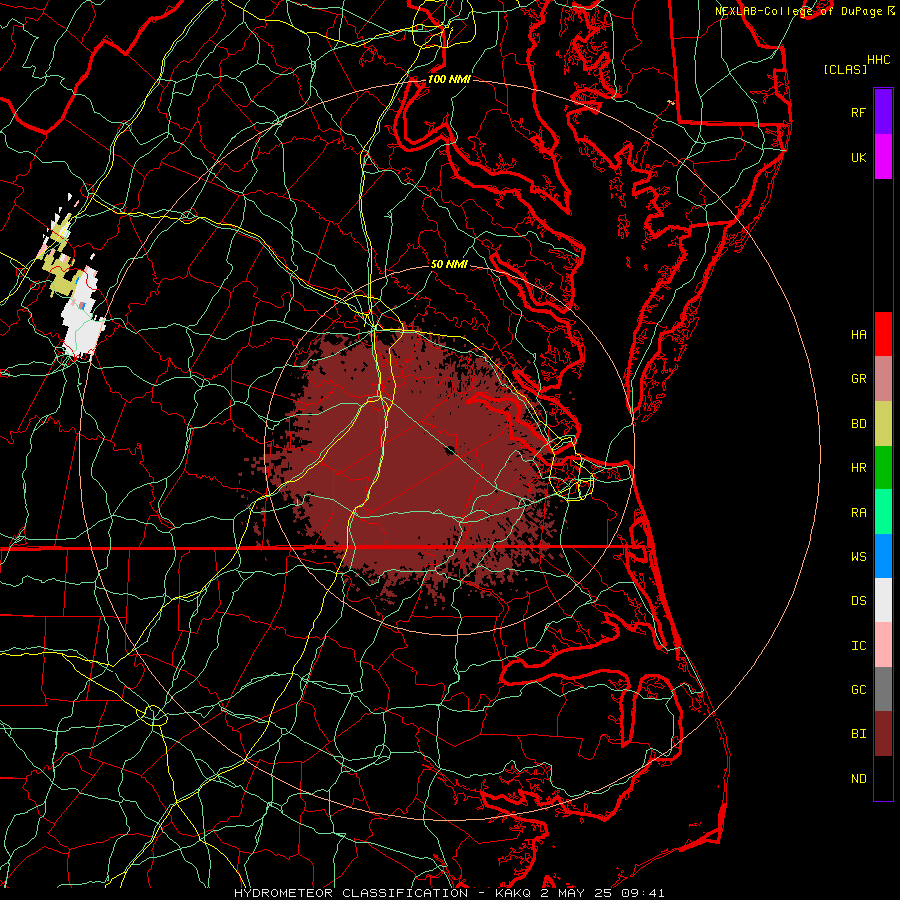Click the 100 NMI range ring label

[449, 79]
